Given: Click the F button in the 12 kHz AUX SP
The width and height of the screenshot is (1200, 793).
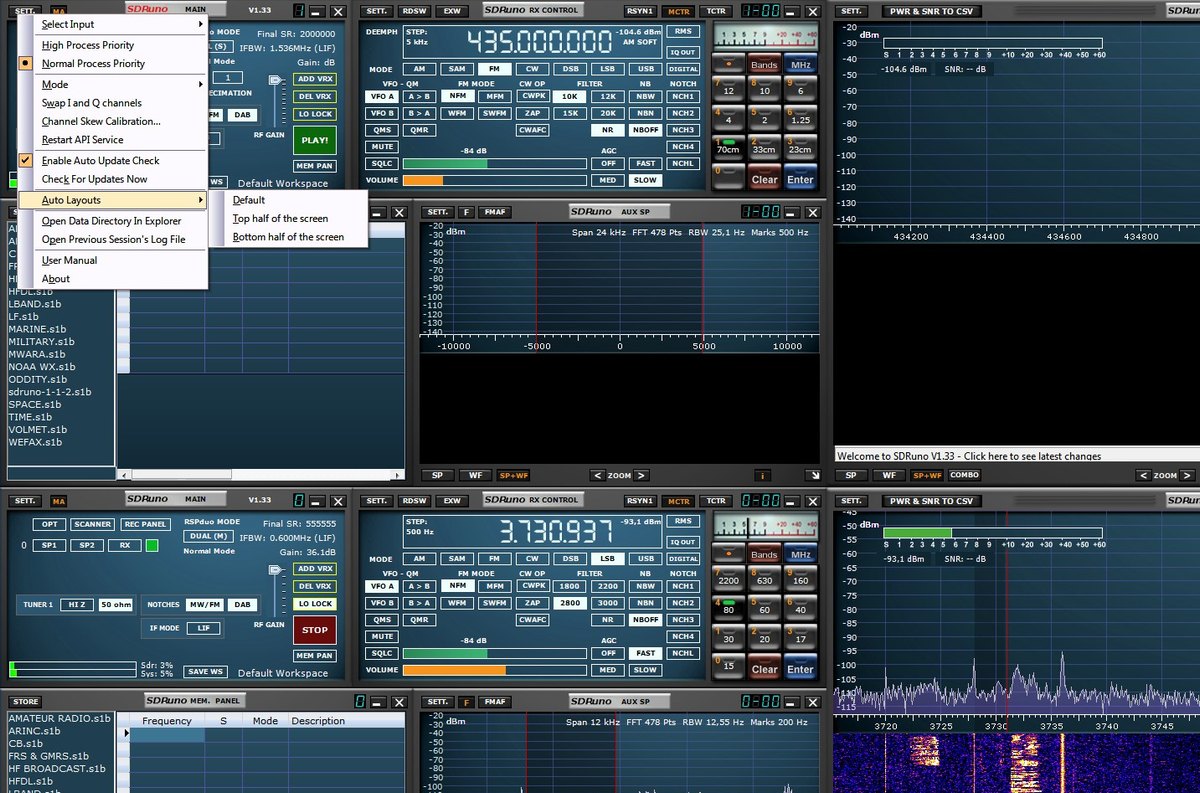Looking at the screenshot, I should click(467, 702).
